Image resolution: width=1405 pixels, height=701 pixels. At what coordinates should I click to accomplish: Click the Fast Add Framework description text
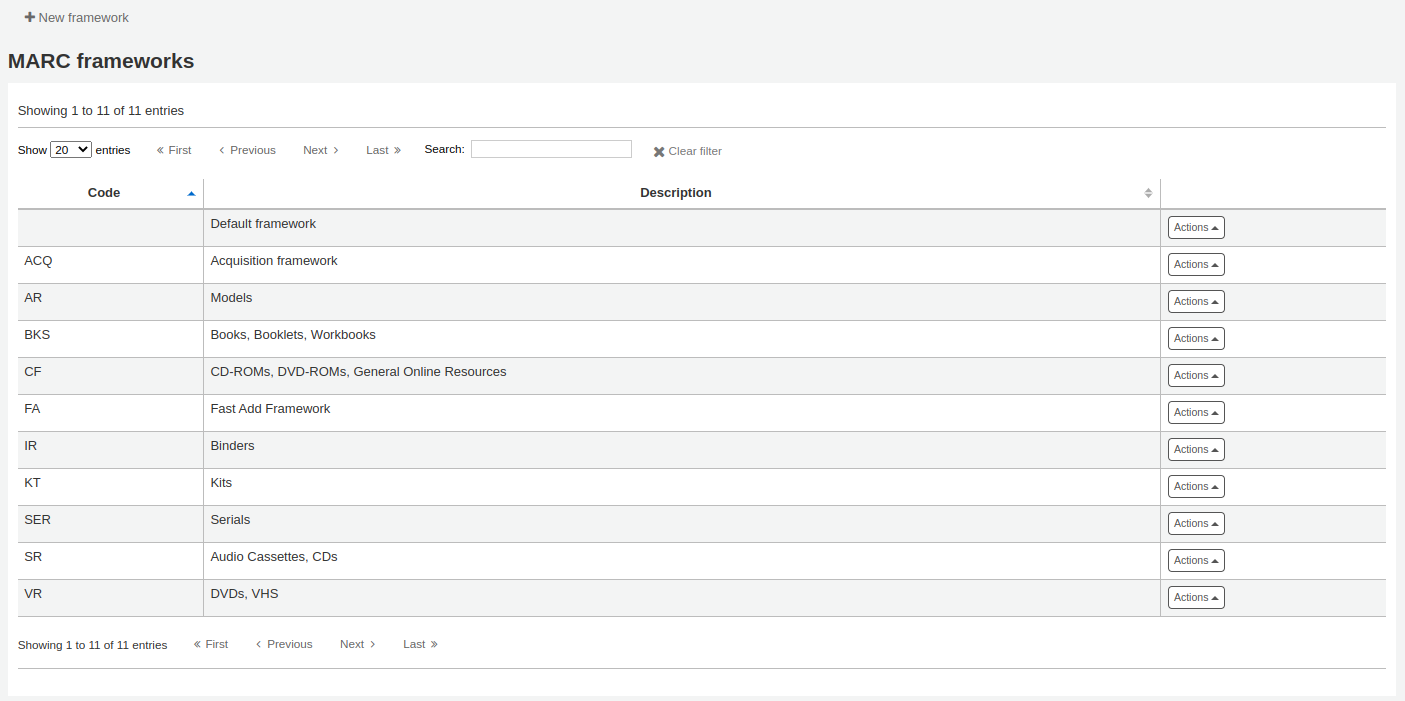[270, 409]
